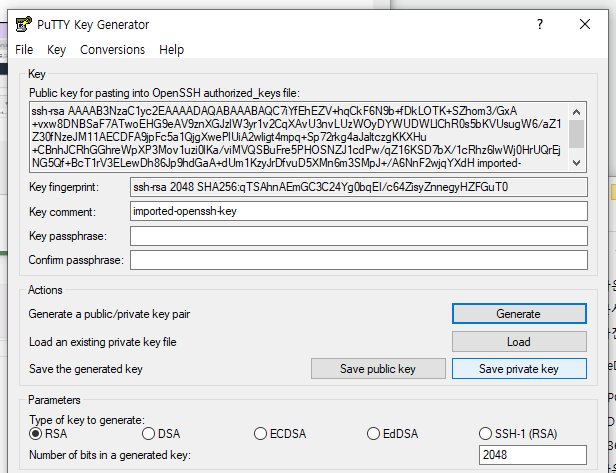This screenshot has width=616, height=473.
Task: Open the Help menu
Action: coord(171,50)
